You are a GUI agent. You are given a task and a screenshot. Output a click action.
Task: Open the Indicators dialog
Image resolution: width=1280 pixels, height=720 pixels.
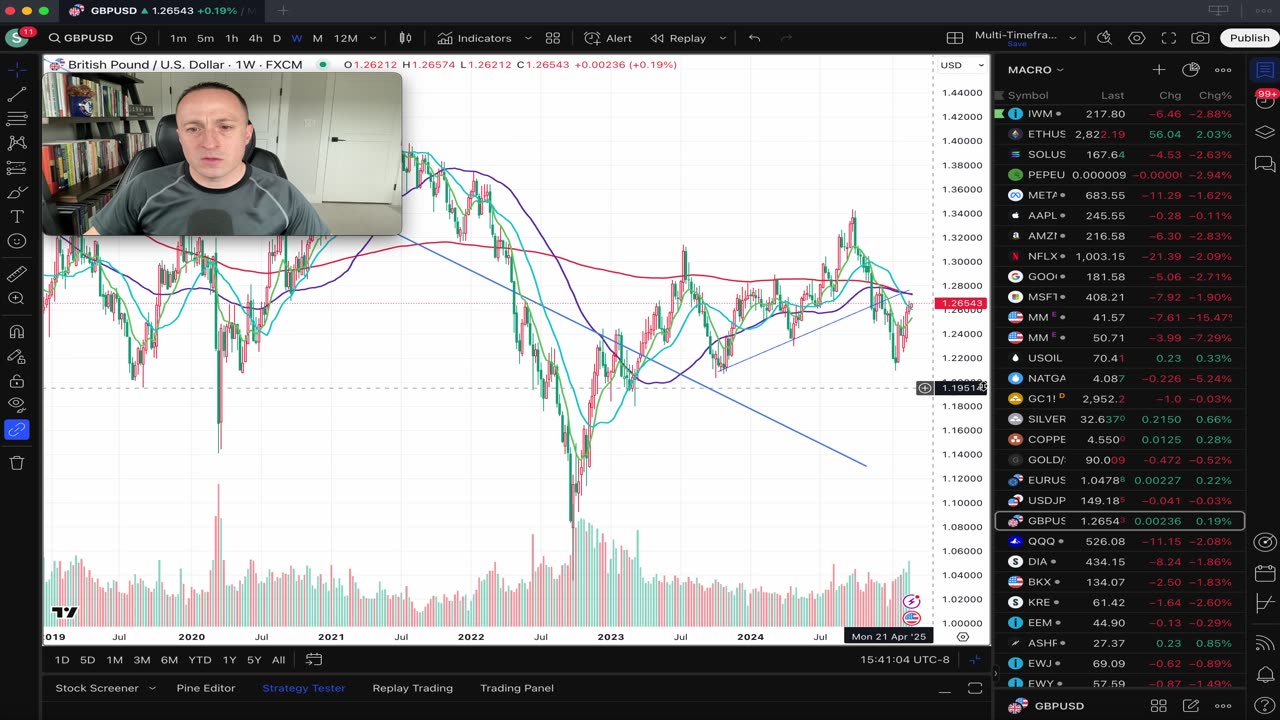click(x=475, y=38)
